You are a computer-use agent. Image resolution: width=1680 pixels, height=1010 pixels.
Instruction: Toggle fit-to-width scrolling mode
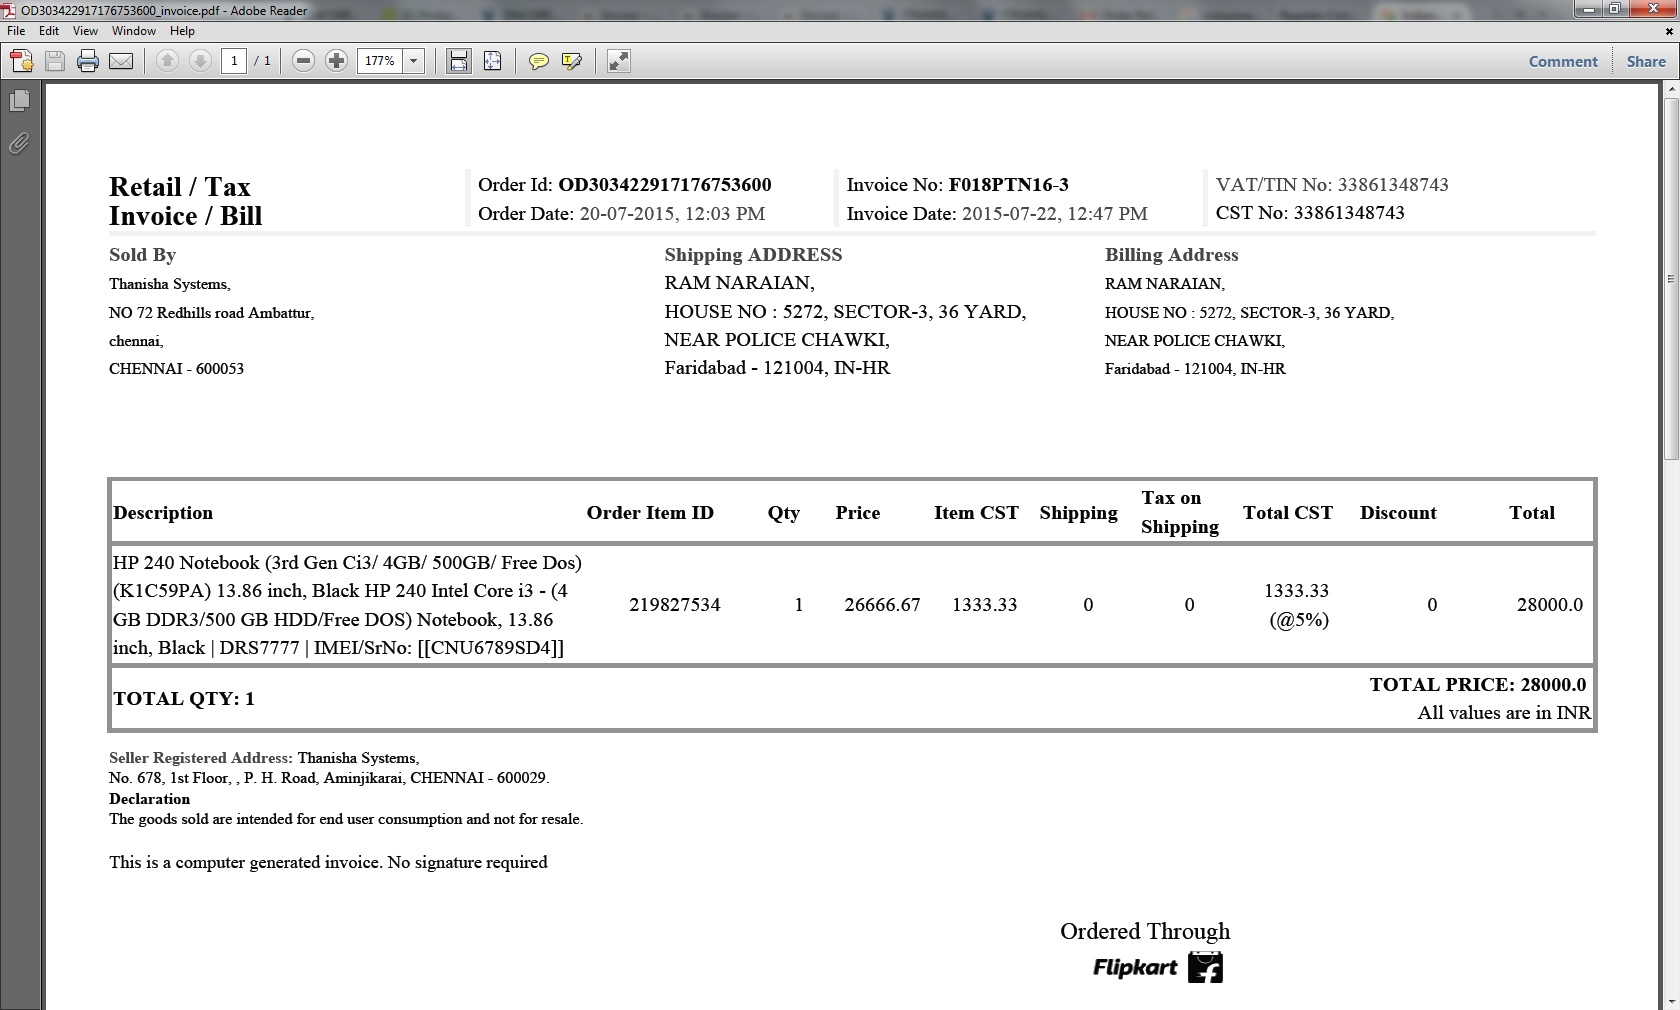click(459, 61)
